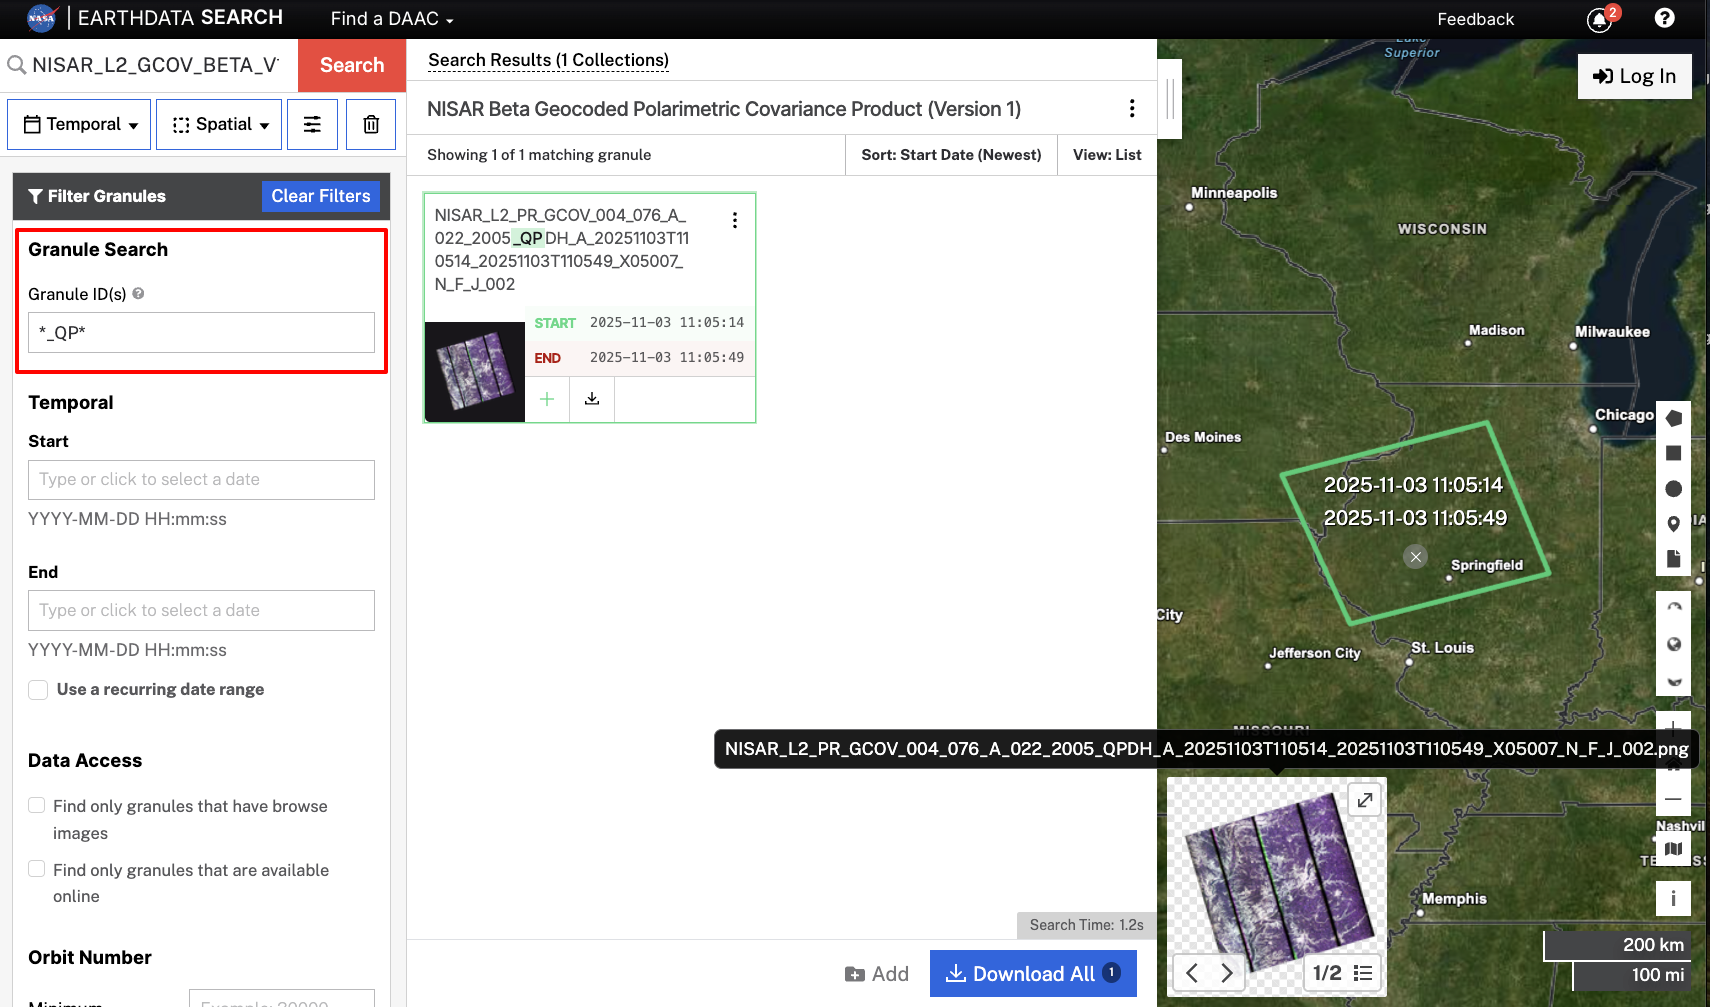Click the Clear Filters button
Screen dimensions: 1710x1007
point(320,196)
